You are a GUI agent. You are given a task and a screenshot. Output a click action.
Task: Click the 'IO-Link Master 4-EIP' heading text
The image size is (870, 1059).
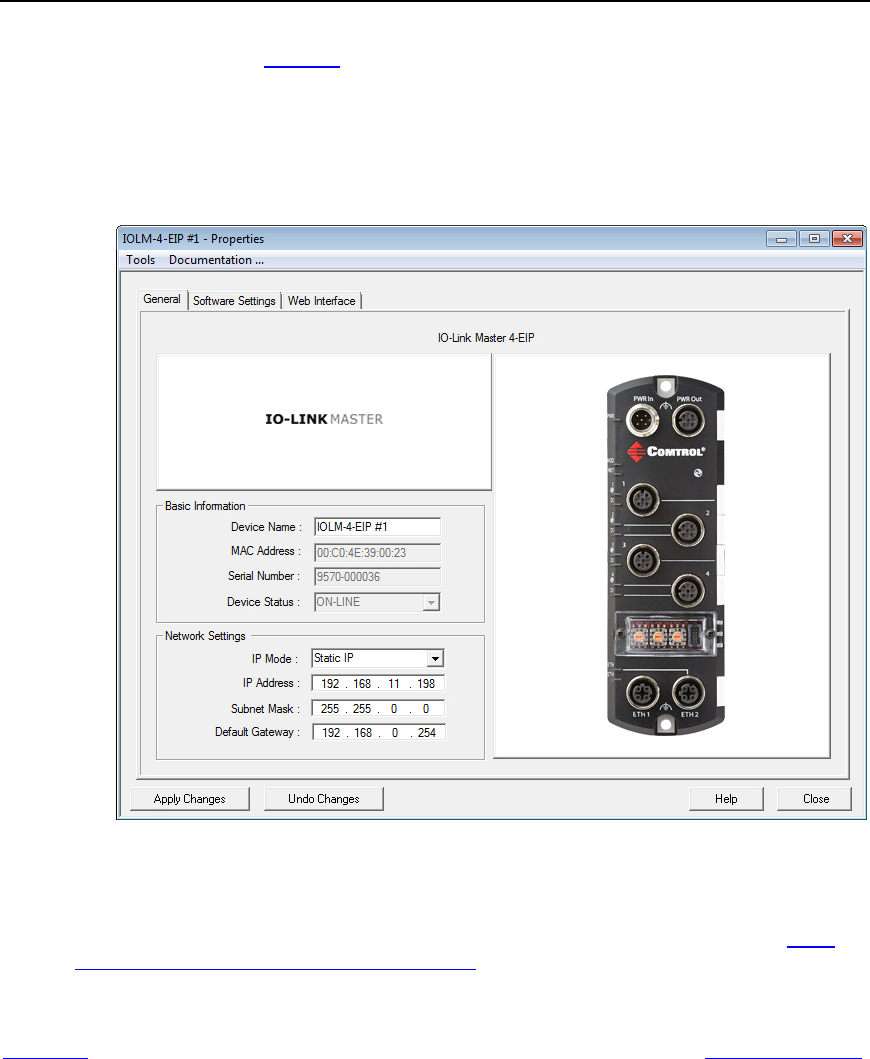click(x=486, y=338)
